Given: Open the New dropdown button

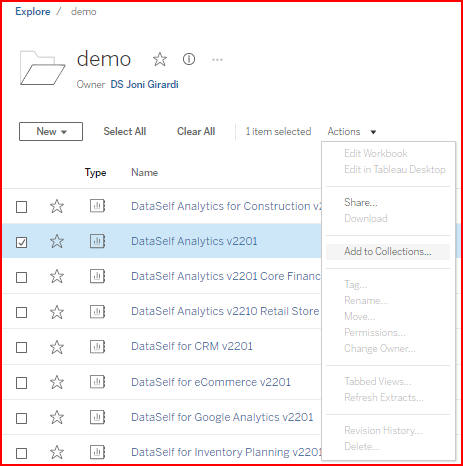Looking at the screenshot, I should click(51, 131).
